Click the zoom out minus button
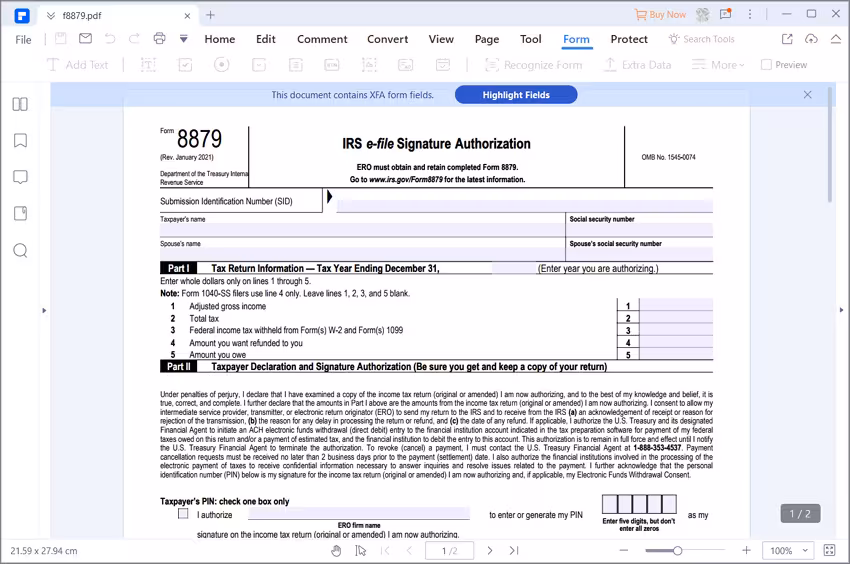The width and height of the screenshot is (850, 564). tap(624, 550)
